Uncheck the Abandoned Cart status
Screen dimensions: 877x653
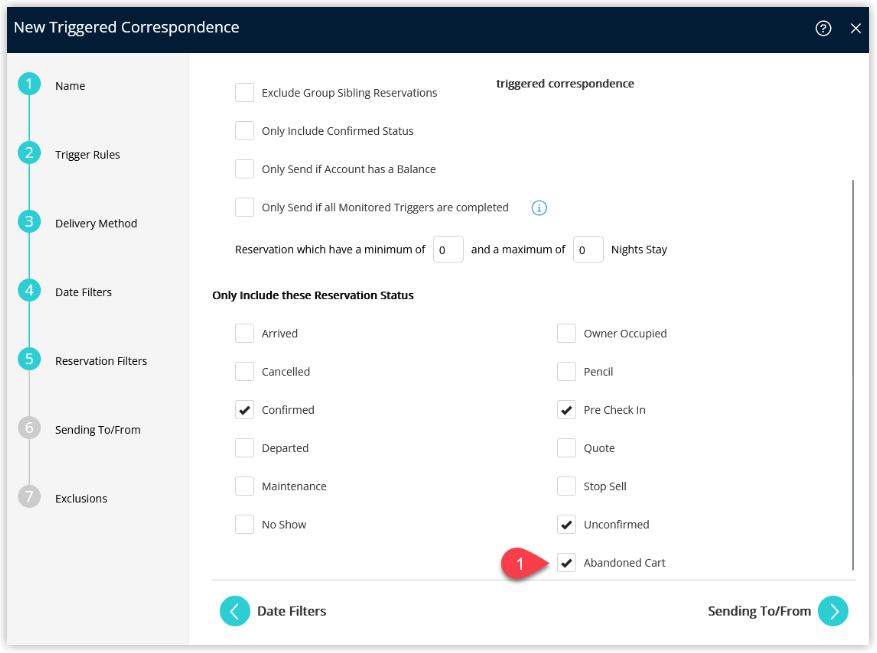(x=566, y=563)
